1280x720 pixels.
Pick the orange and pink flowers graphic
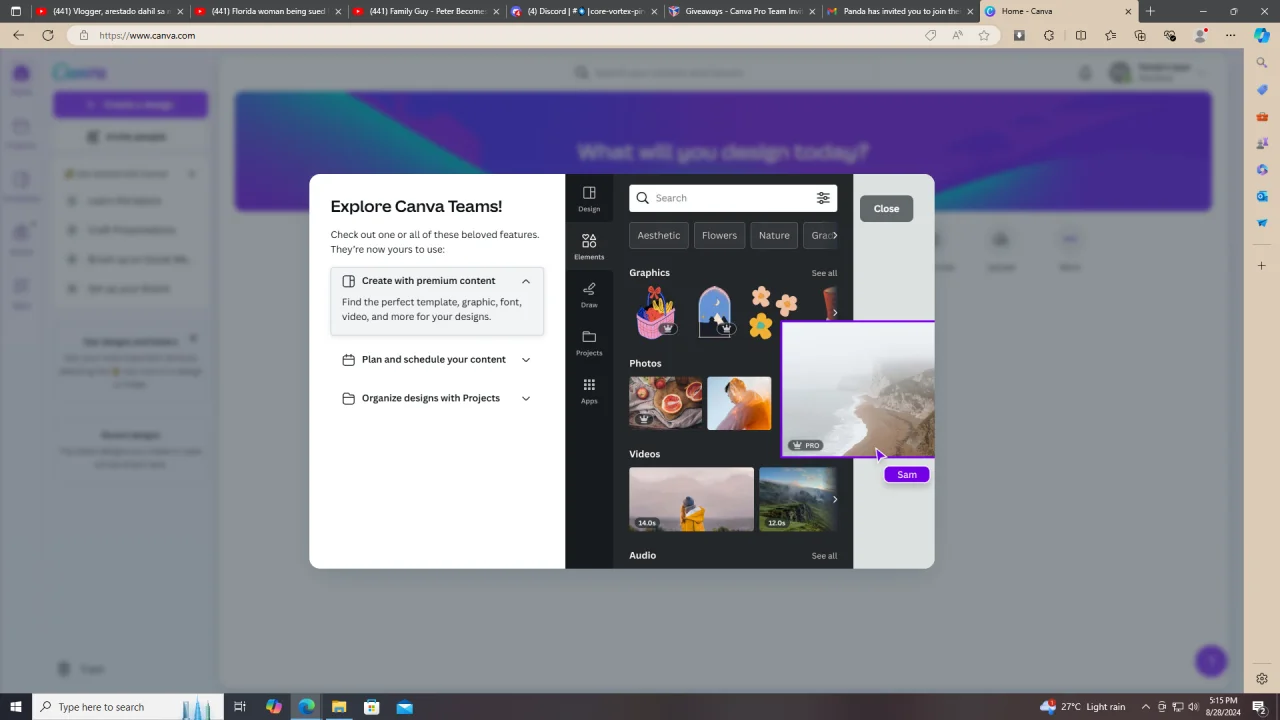point(773,312)
